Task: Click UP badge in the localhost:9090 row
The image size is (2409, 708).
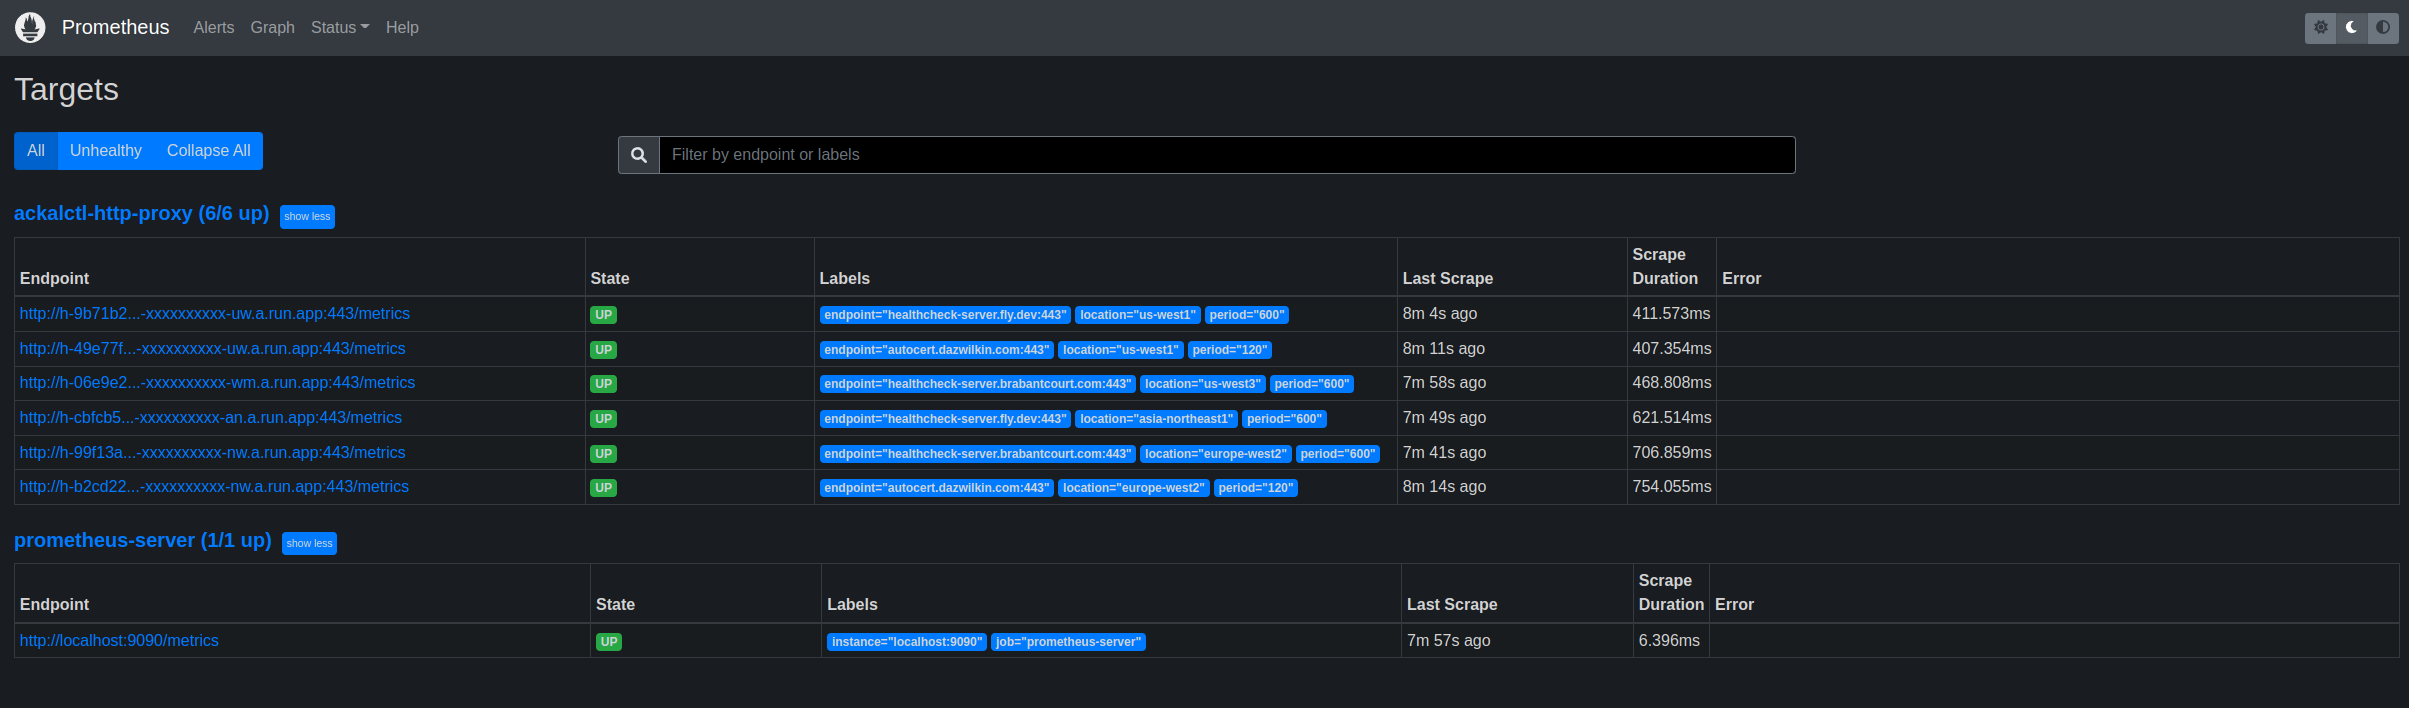Action: click(609, 642)
